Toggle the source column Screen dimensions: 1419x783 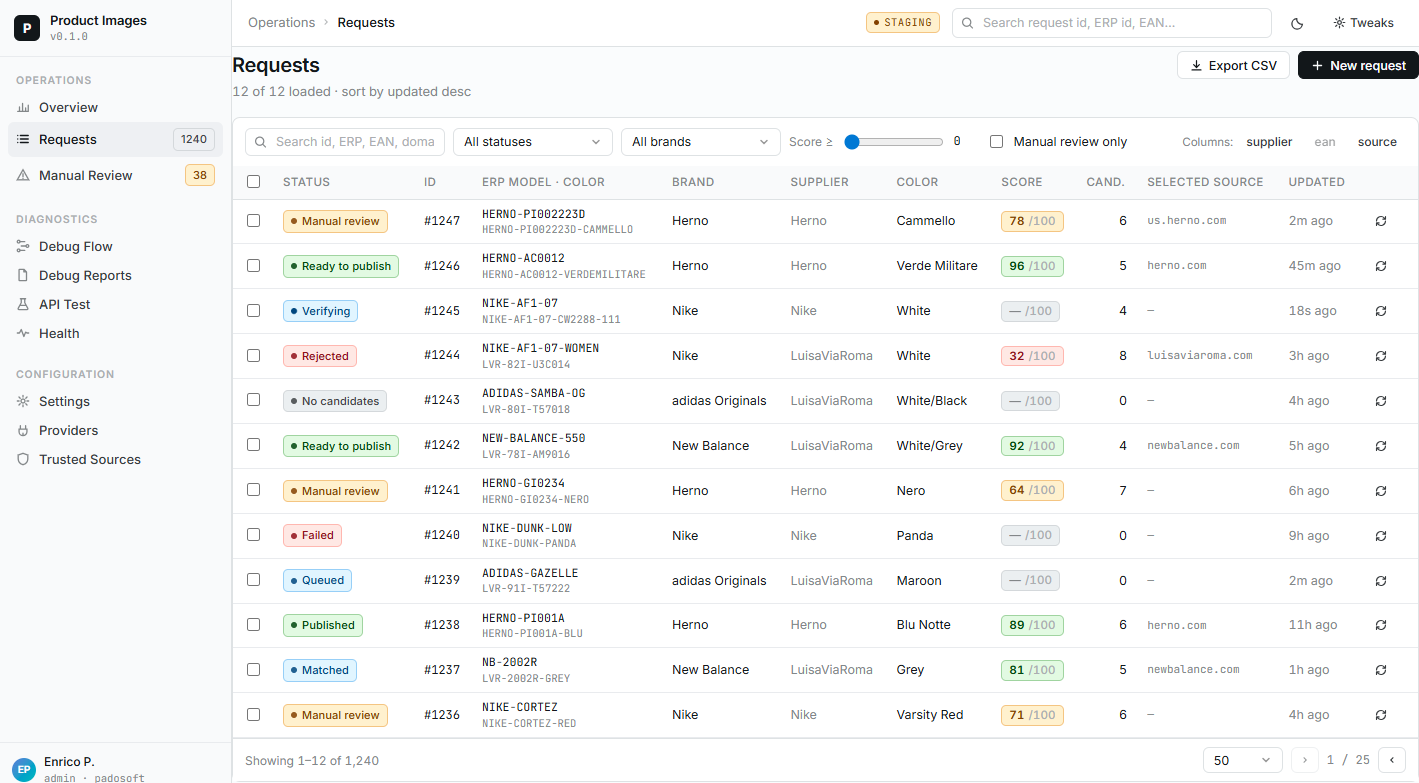pyautogui.click(x=1377, y=142)
